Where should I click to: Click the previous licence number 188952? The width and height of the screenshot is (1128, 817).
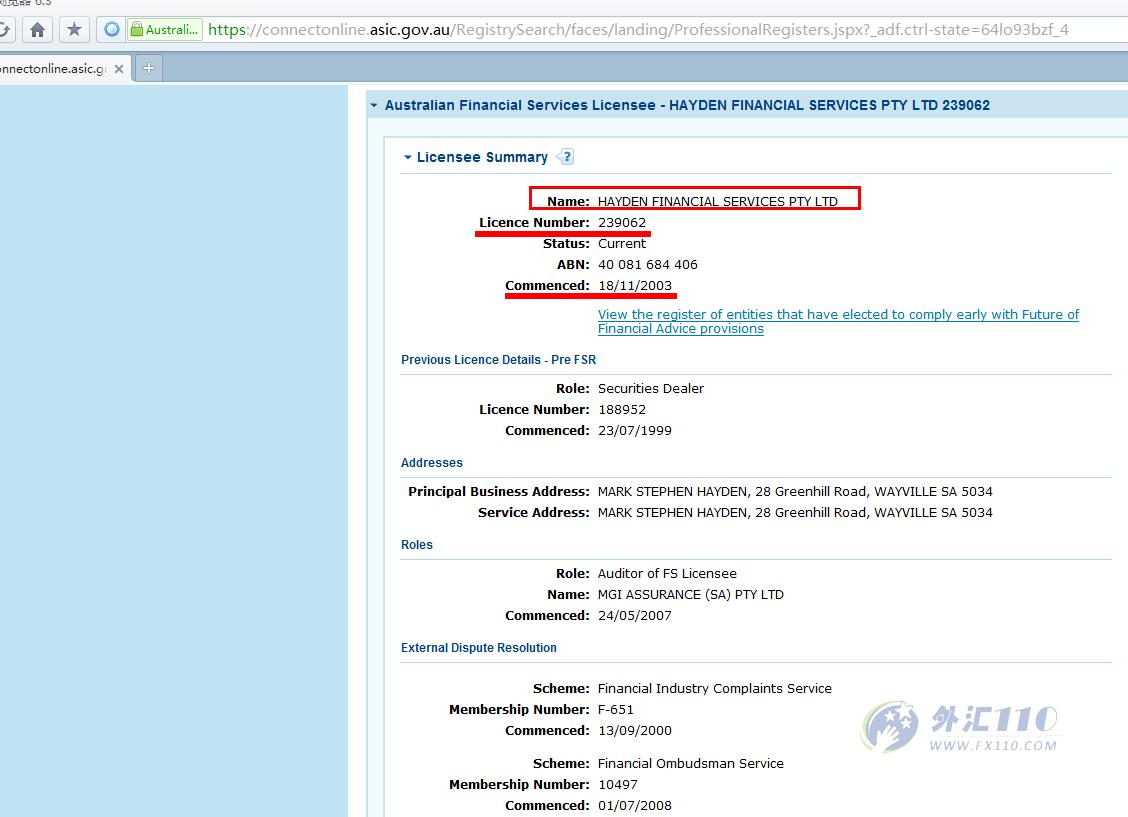click(622, 409)
